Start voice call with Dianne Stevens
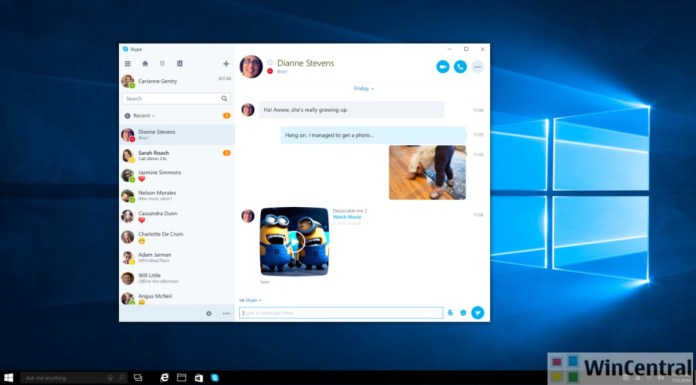Screen dimensions: 696x385 tap(460, 67)
